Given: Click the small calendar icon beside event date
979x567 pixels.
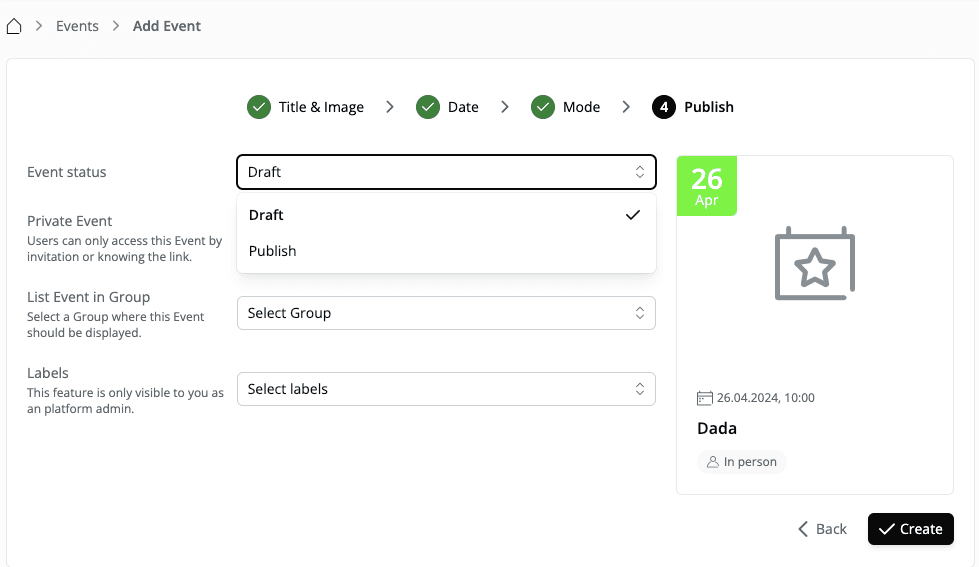Looking at the screenshot, I should point(705,398).
